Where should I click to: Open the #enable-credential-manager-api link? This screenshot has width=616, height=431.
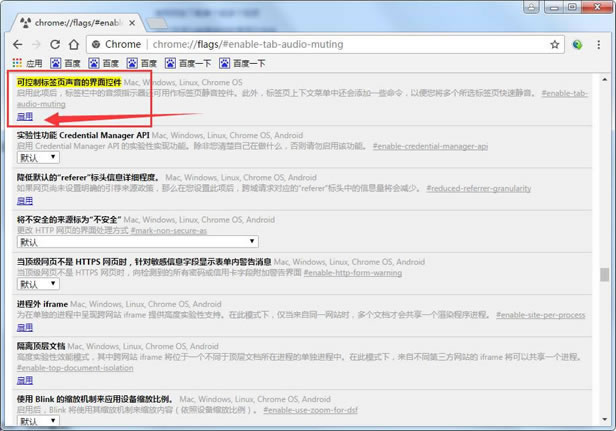430,147
